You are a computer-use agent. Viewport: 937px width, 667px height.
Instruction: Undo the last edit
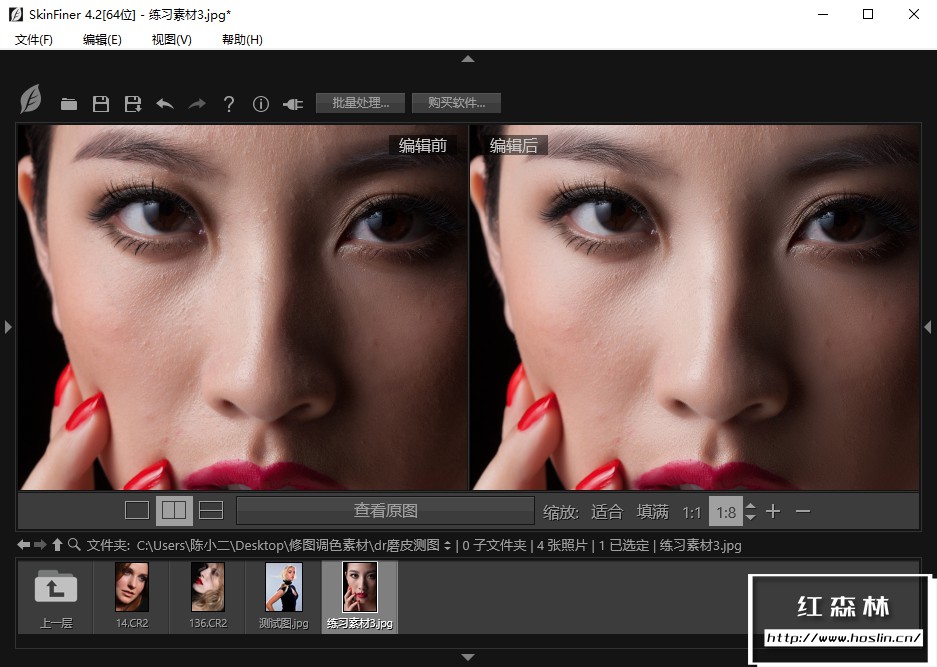click(x=165, y=104)
